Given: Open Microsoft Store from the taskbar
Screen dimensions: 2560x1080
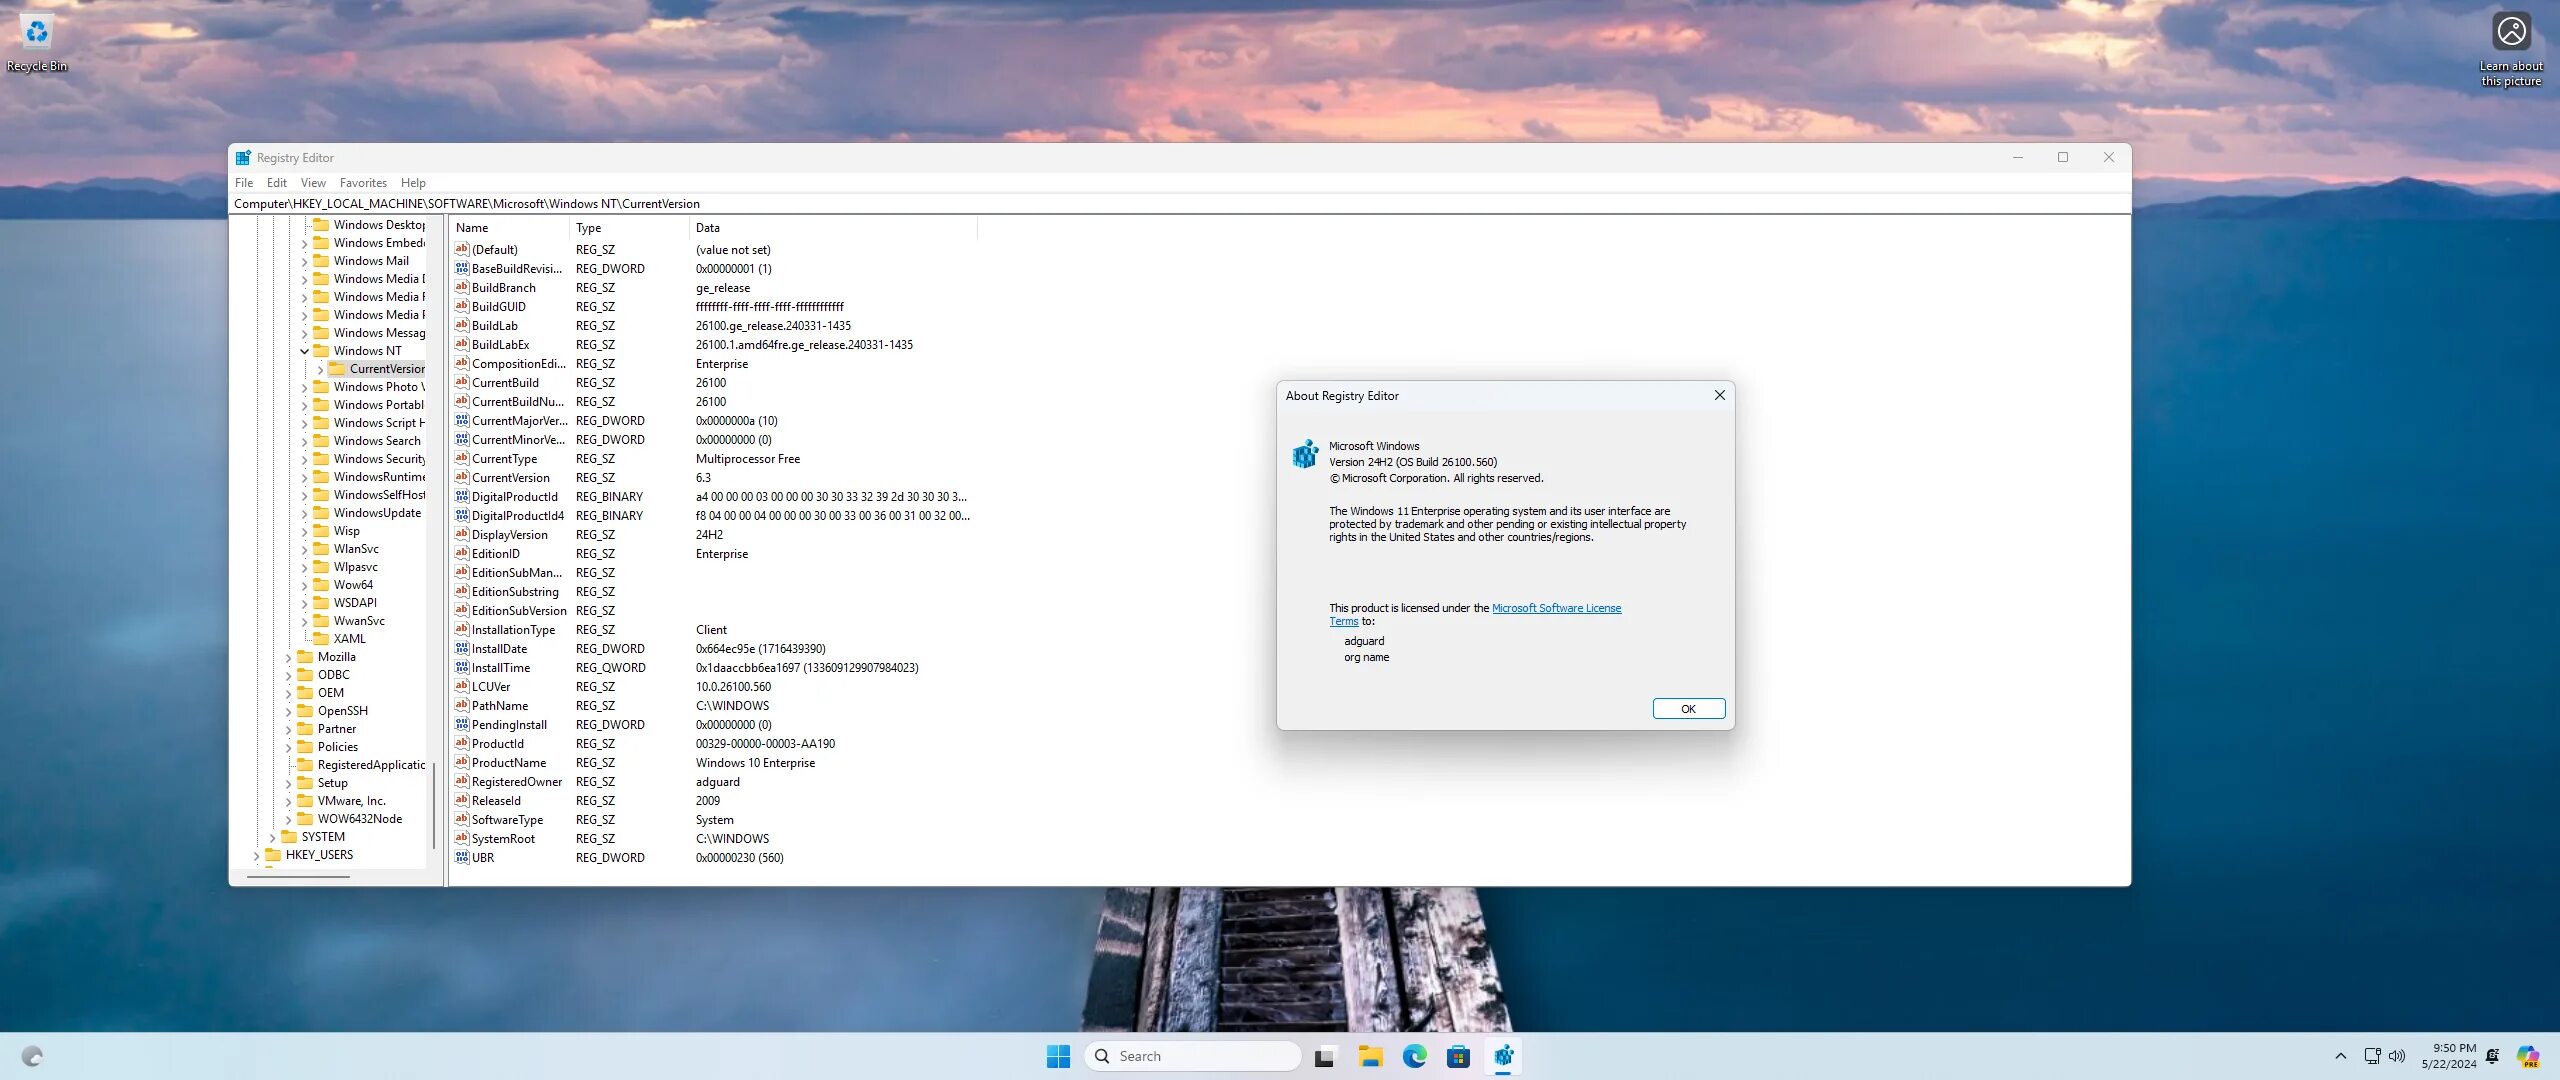Looking at the screenshot, I should (x=1458, y=1056).
